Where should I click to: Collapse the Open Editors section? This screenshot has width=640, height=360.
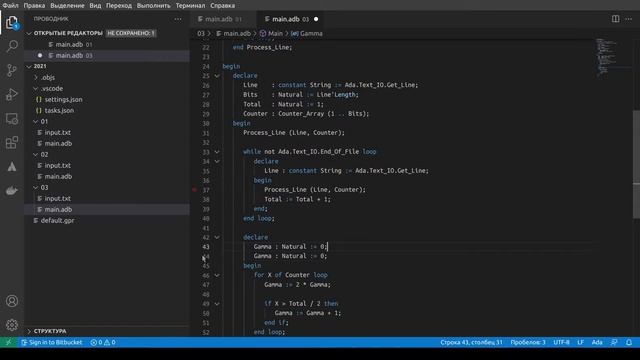tap(29, 33)
